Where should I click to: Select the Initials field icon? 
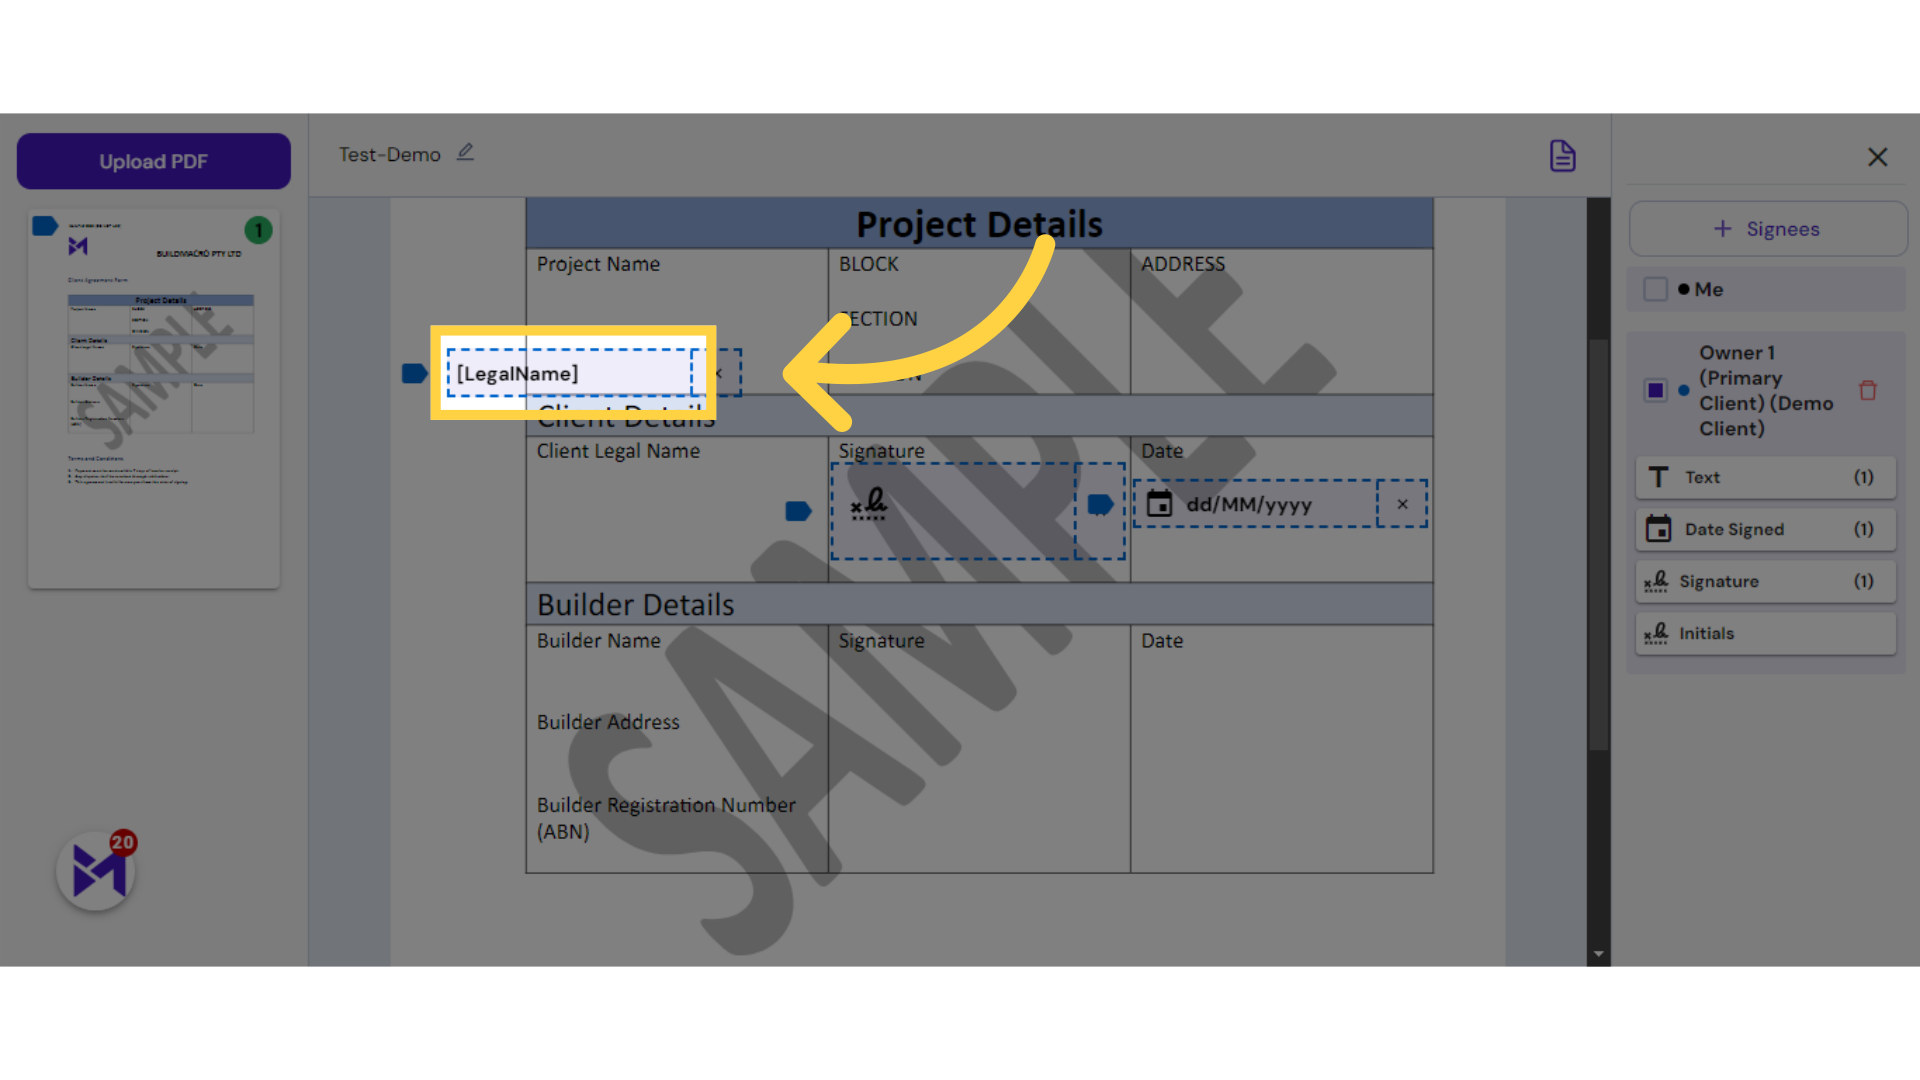[1658, 632]
